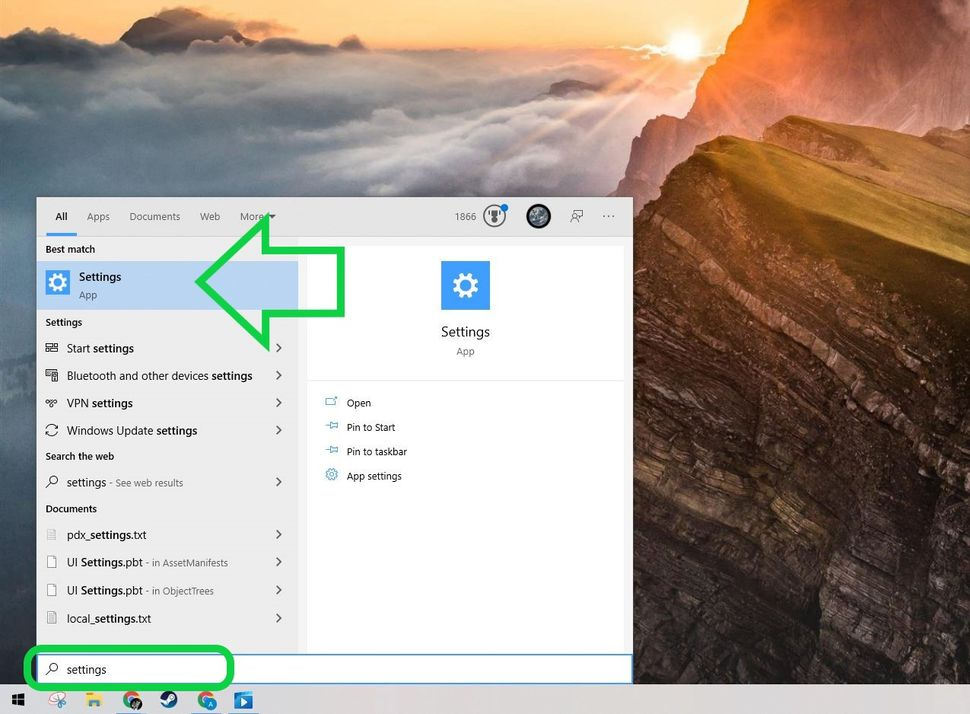Screen dimensions: 970x714
Task: Open the feedback icon in search header
Action: 577,216
